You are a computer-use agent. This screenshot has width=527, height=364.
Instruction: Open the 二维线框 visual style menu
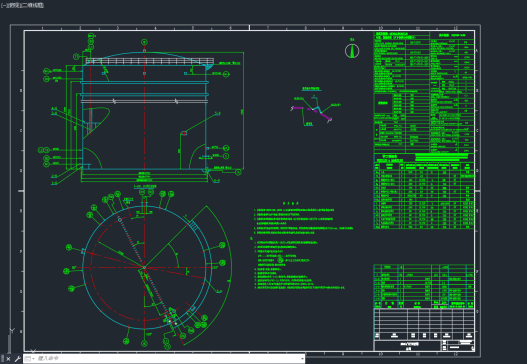pyautogui.click(x=33, y=5)
